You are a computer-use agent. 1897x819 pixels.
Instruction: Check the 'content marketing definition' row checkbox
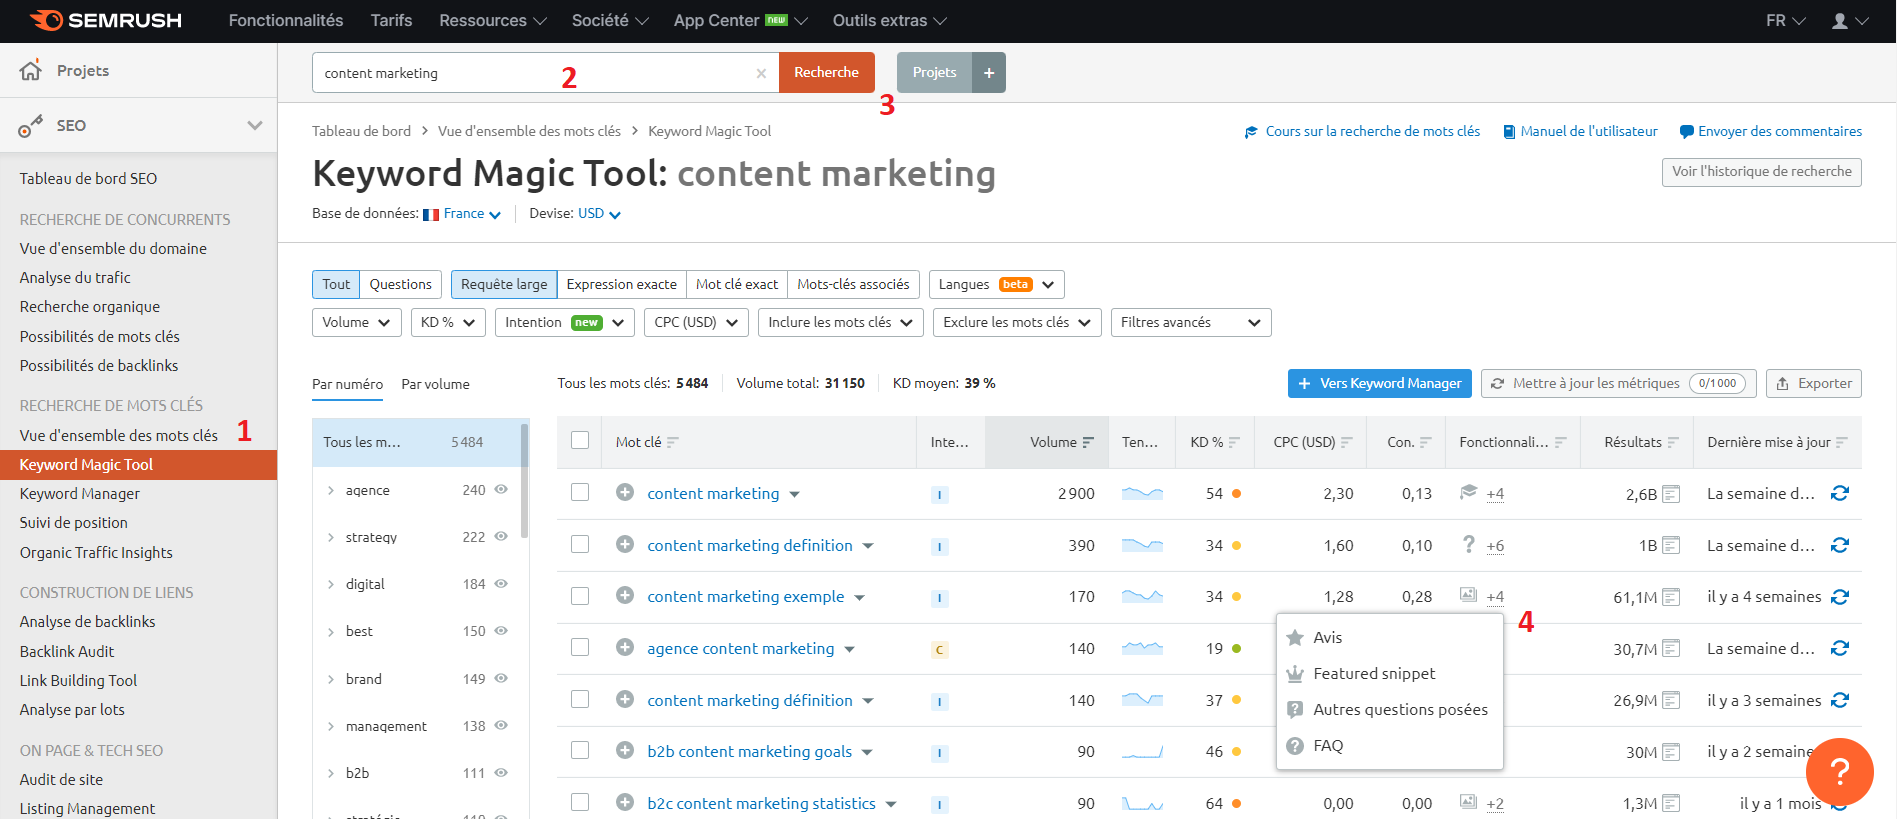(580, 544)
